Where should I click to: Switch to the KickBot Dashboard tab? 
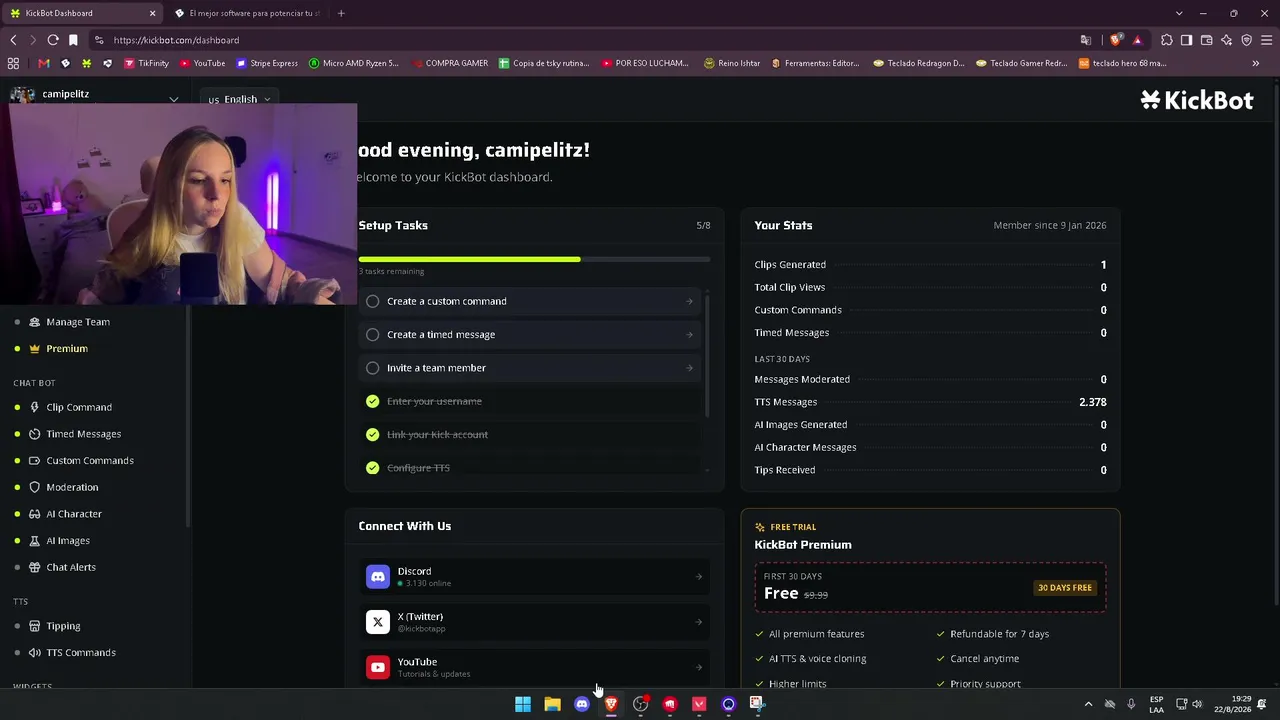[78, 13]
